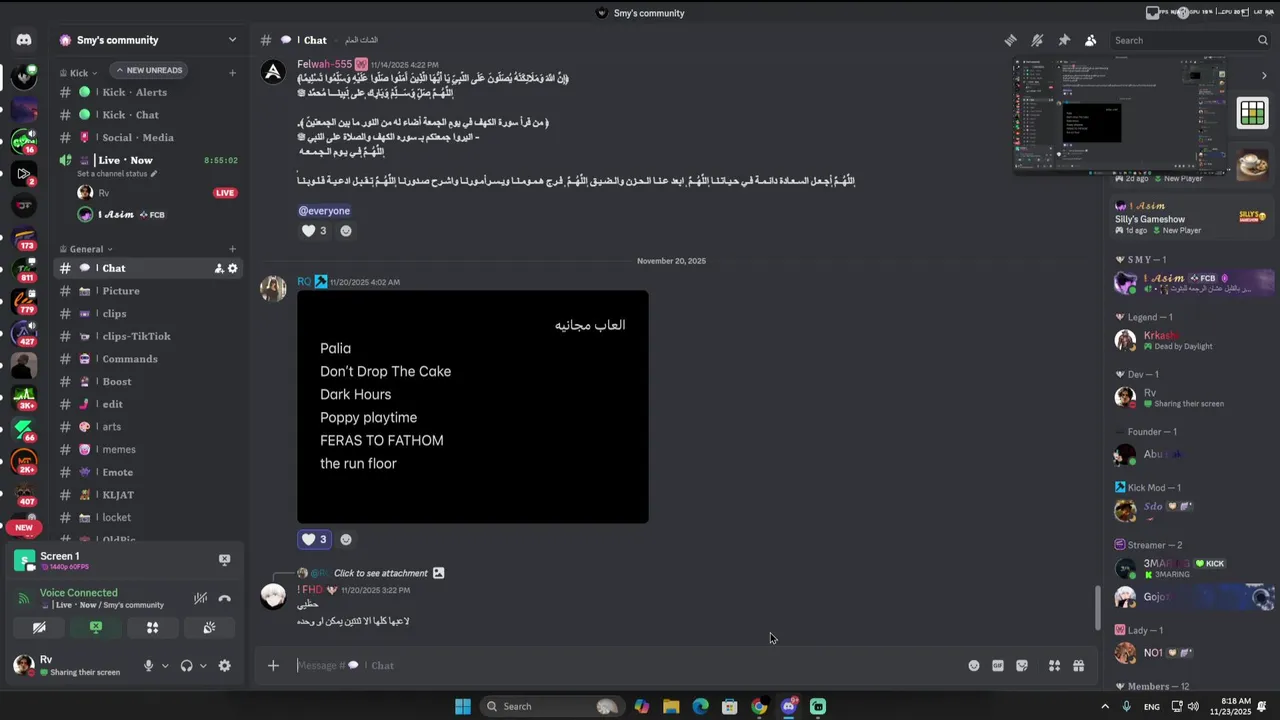Open File Explorer from taskbar

coord(671,707)
